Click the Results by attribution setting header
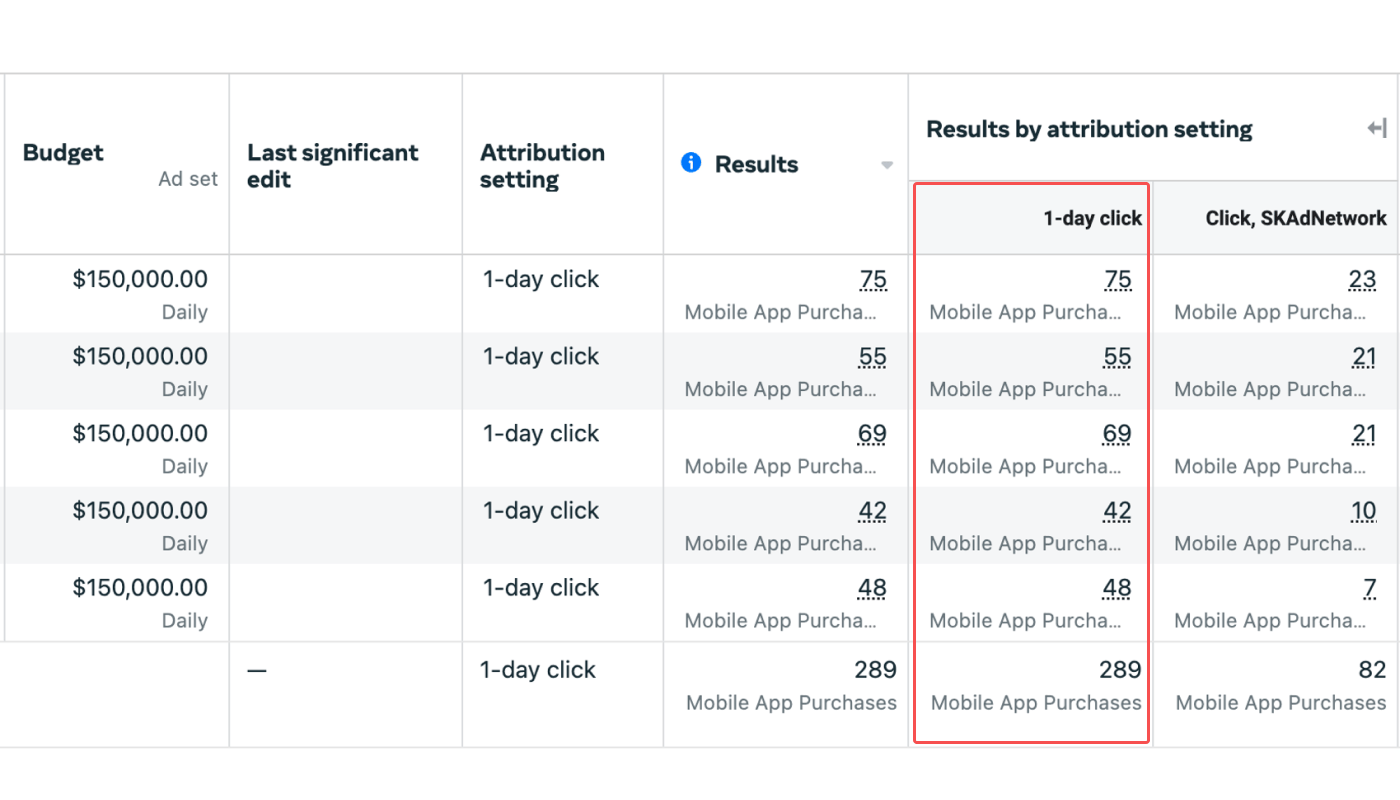The image size is (1400, 800). tap(1089, 129)
